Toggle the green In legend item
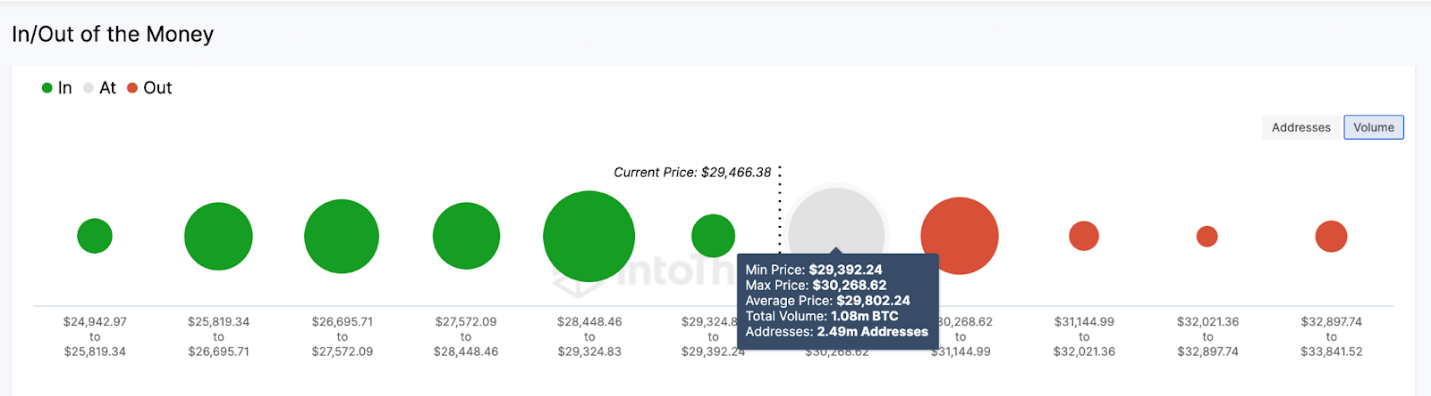Screen dimensions: 1431x396 coord(56,88)
